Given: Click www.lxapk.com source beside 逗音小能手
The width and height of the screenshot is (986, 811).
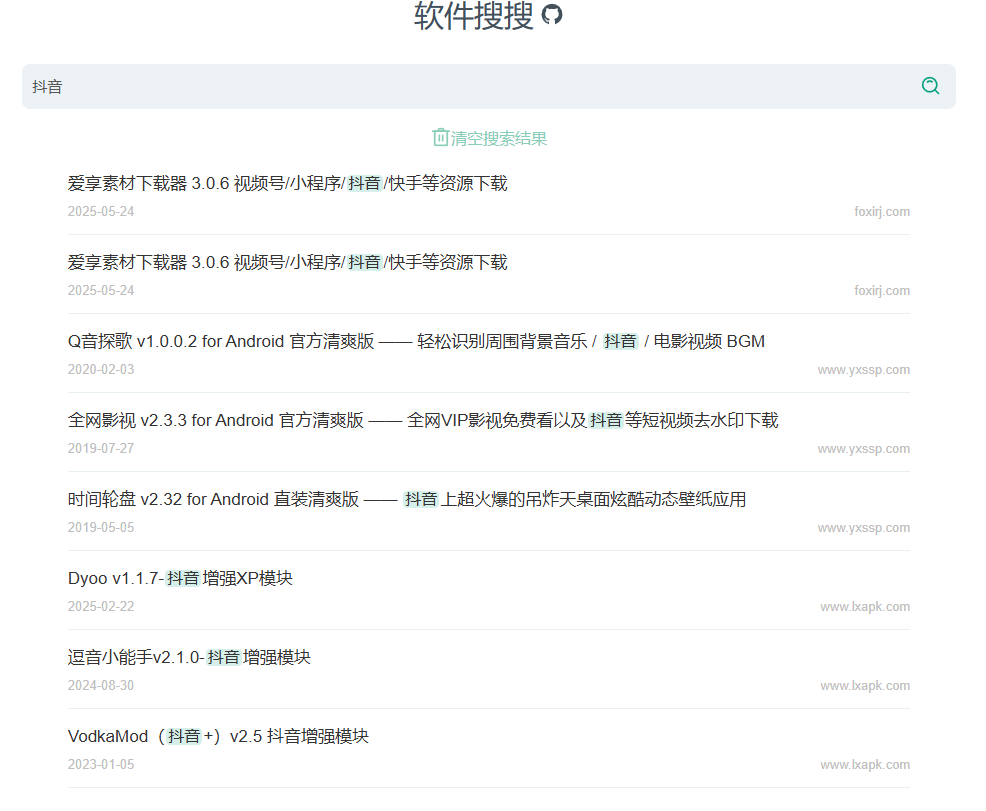Looking at the screenshot, I should (865, 686).
